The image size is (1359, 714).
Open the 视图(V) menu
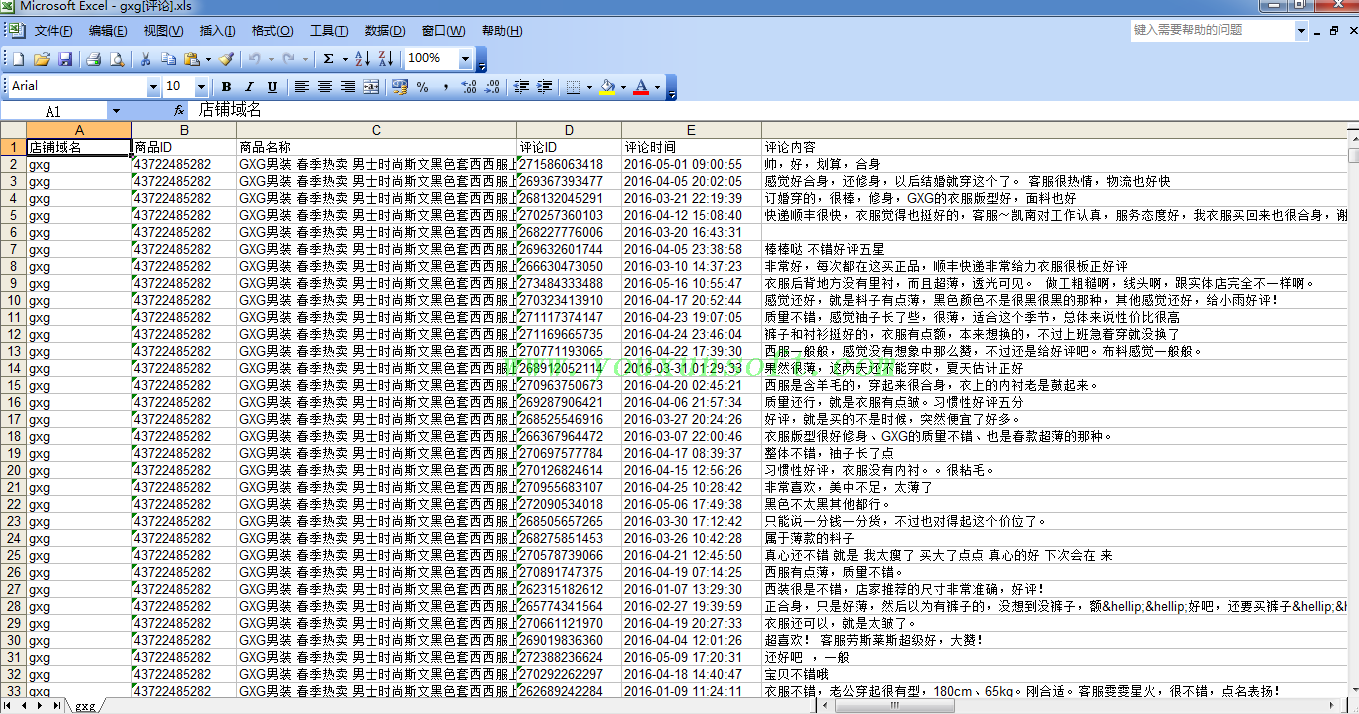tap(163, 31)
